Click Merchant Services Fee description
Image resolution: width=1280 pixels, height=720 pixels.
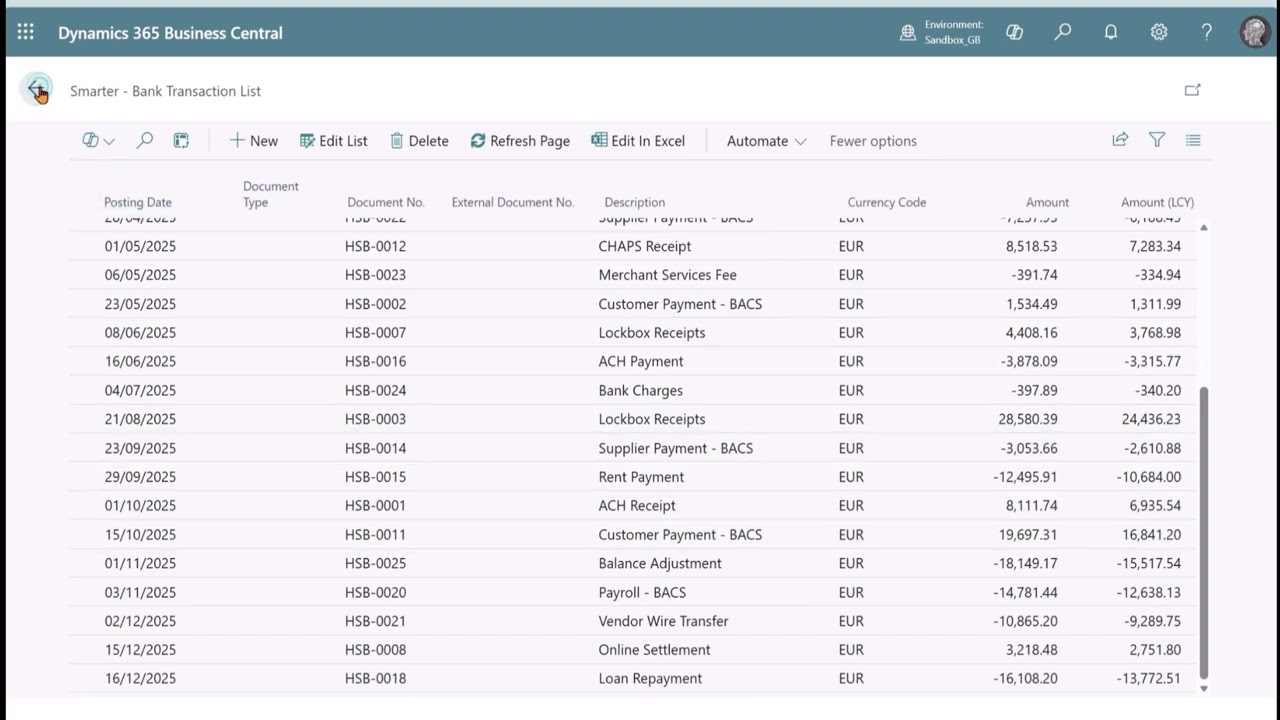click(x=667, y=275)
